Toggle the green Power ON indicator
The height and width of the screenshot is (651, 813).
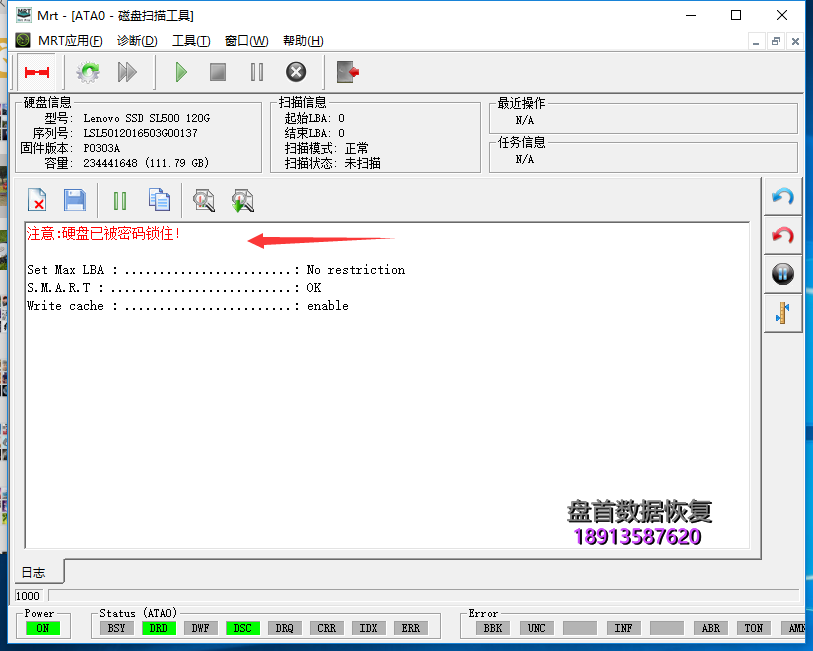point(43,628)
